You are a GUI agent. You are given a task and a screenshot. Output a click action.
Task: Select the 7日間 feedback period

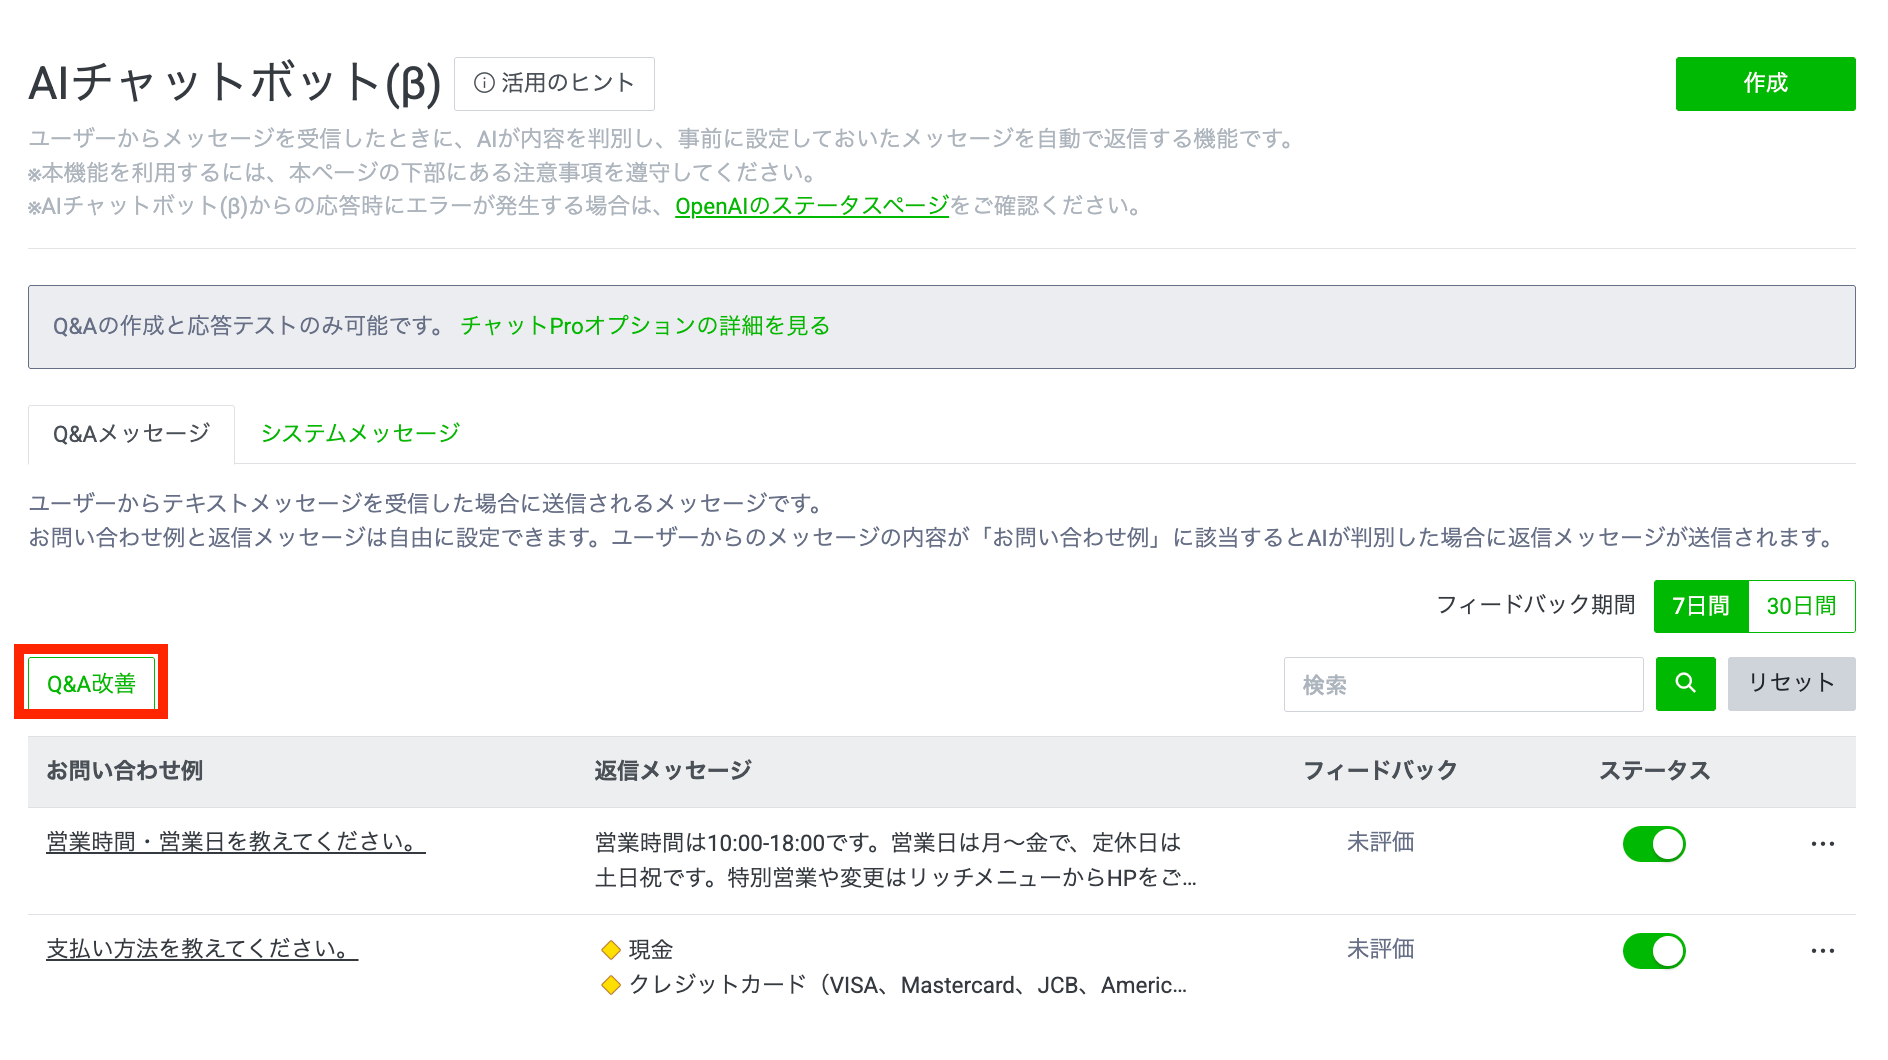[1700, 606]
